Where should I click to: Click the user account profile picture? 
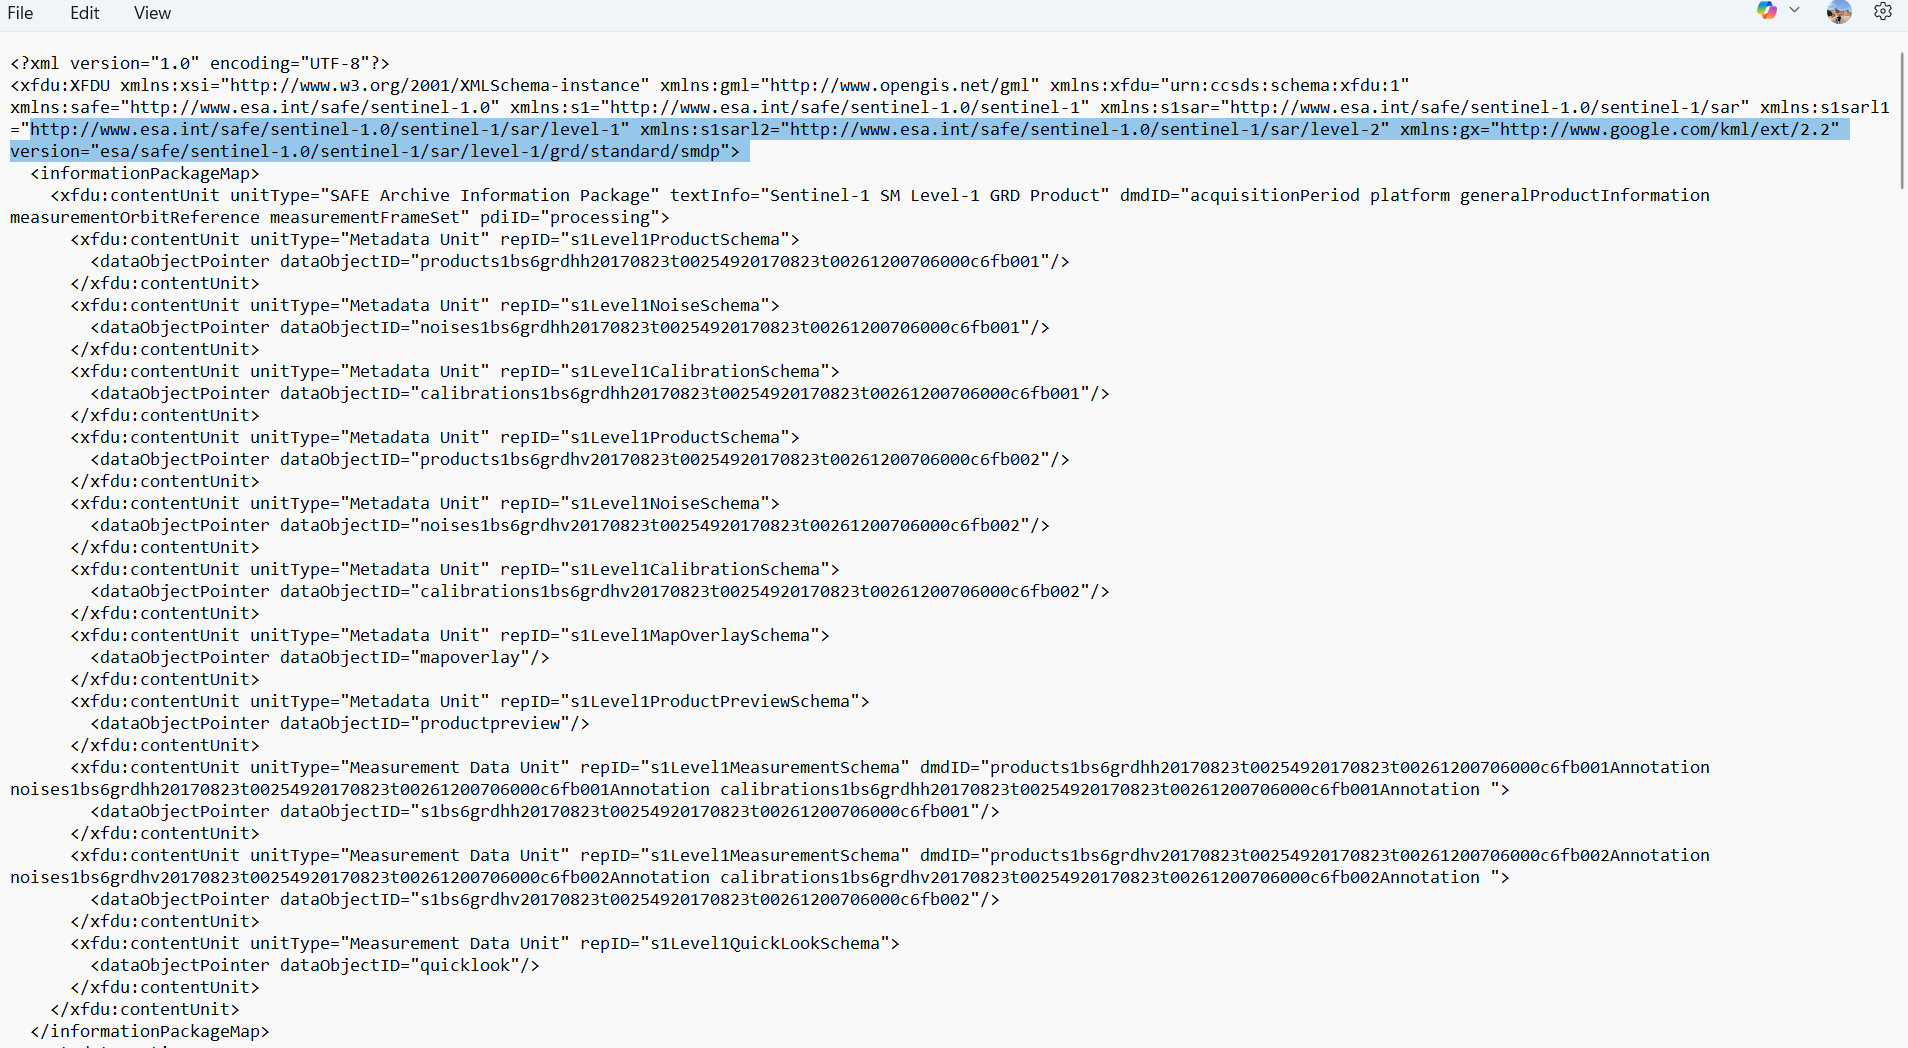(x=1838, y=12)
